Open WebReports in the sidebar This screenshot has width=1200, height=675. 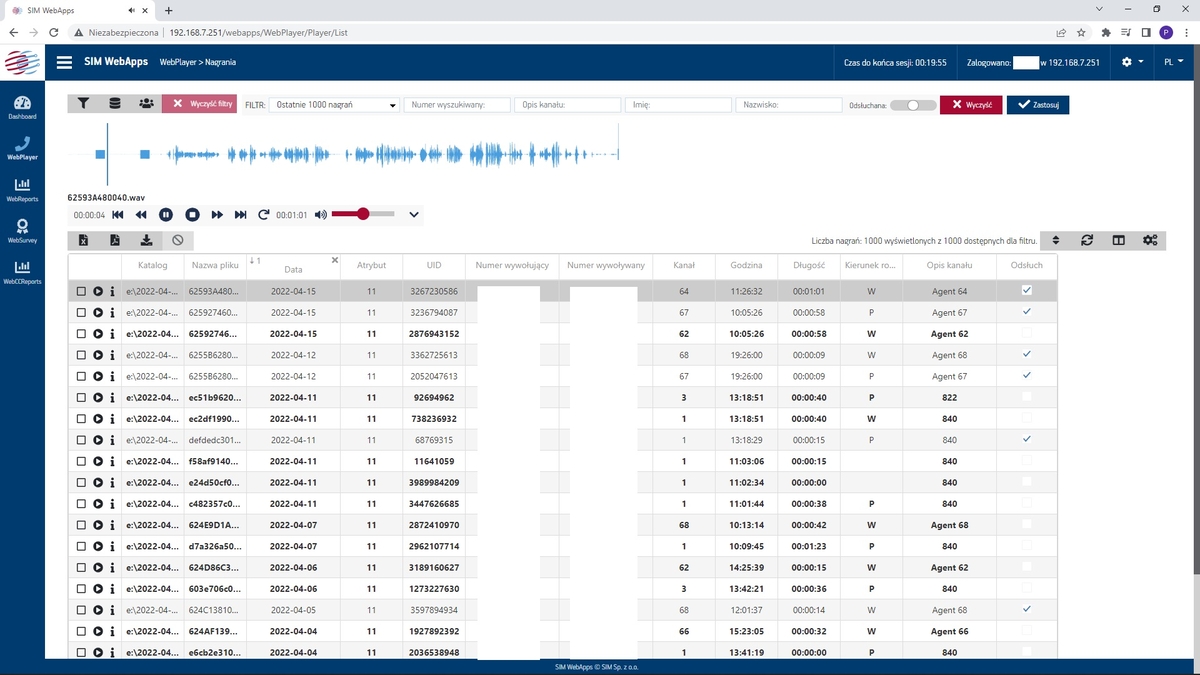[22, 189]
